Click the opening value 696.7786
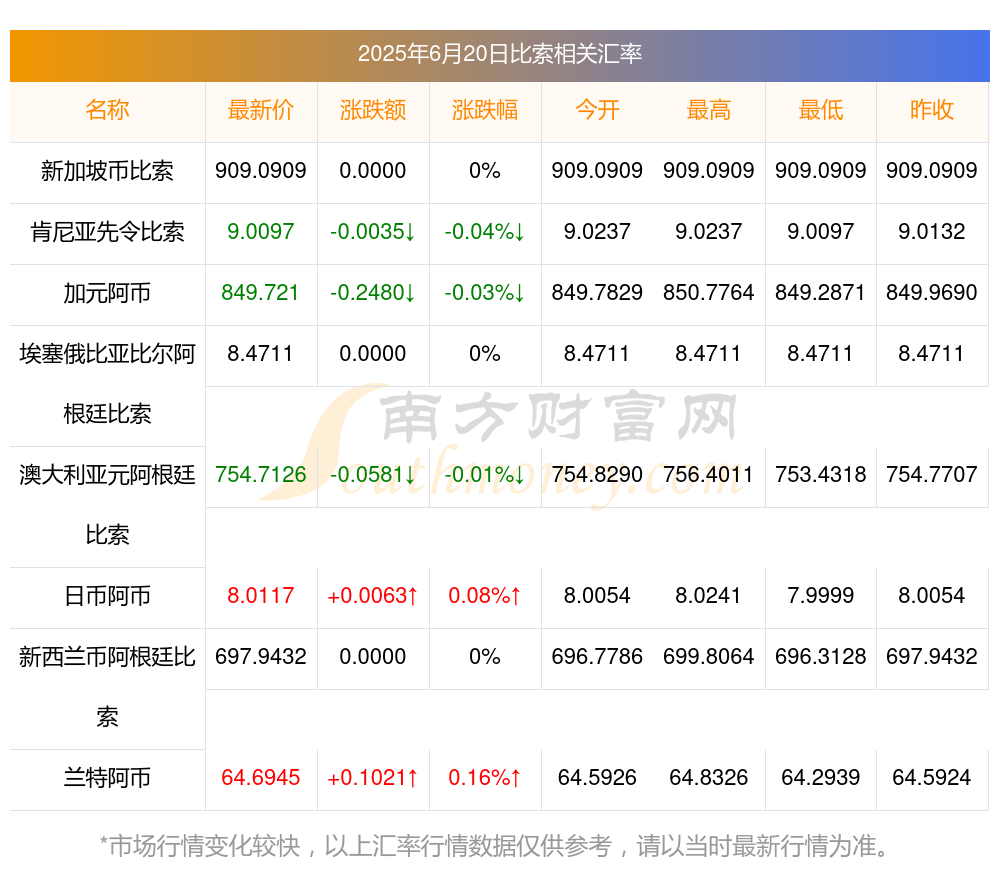1000x877 pixels. pyautogui.click(x=597, y=656)
